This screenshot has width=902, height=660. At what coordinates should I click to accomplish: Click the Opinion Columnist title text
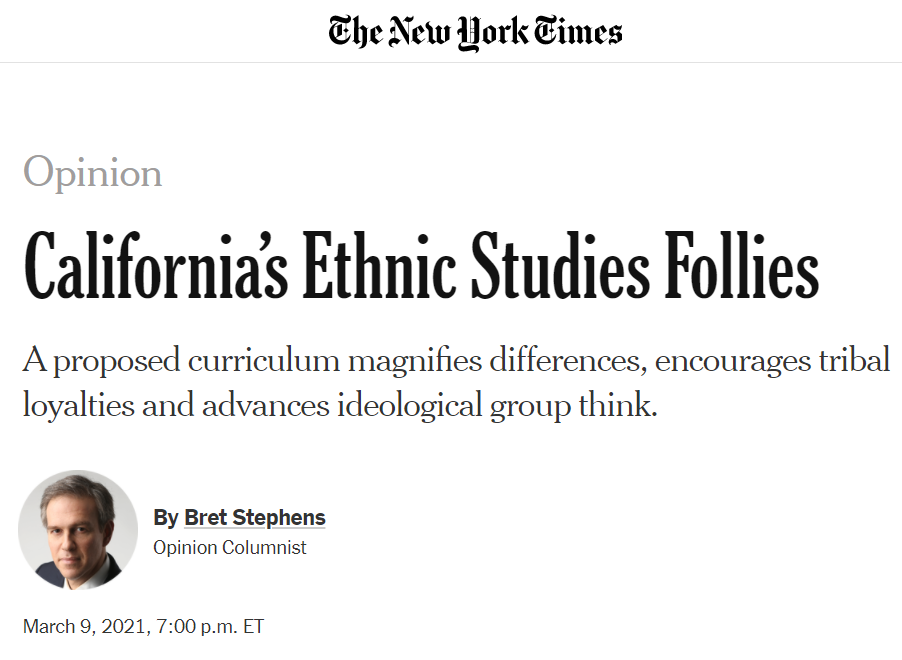coord(230,547)
